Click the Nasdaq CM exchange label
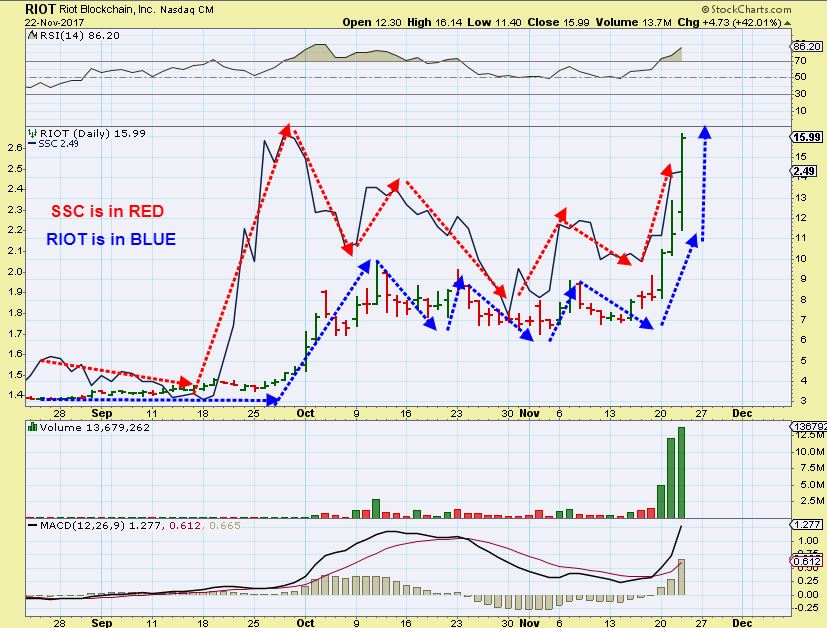 (x=187, y=9)
